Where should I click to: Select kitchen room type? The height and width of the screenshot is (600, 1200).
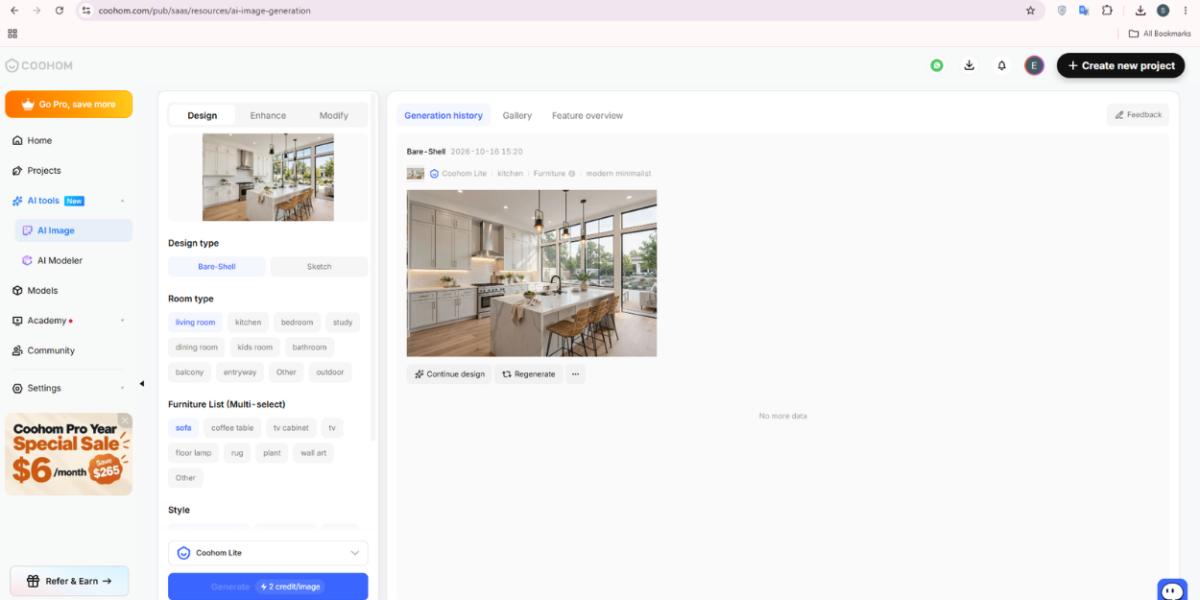click(248, 322)
